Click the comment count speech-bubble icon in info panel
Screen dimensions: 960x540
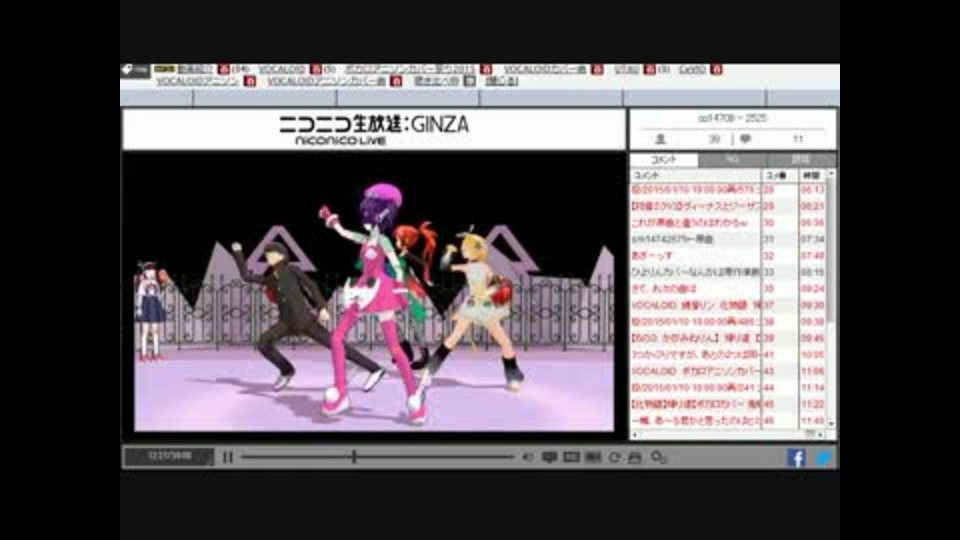[x=746, y=139]
